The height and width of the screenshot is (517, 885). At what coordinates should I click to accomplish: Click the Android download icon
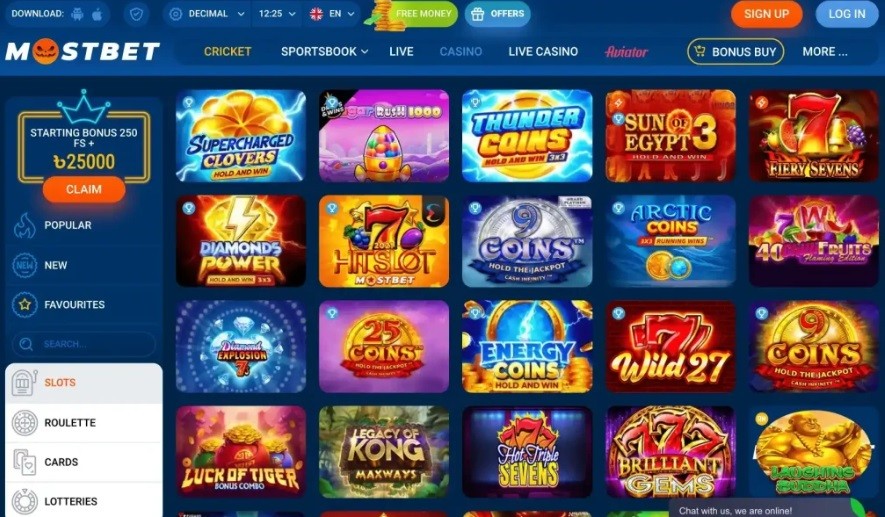(77, 14)
